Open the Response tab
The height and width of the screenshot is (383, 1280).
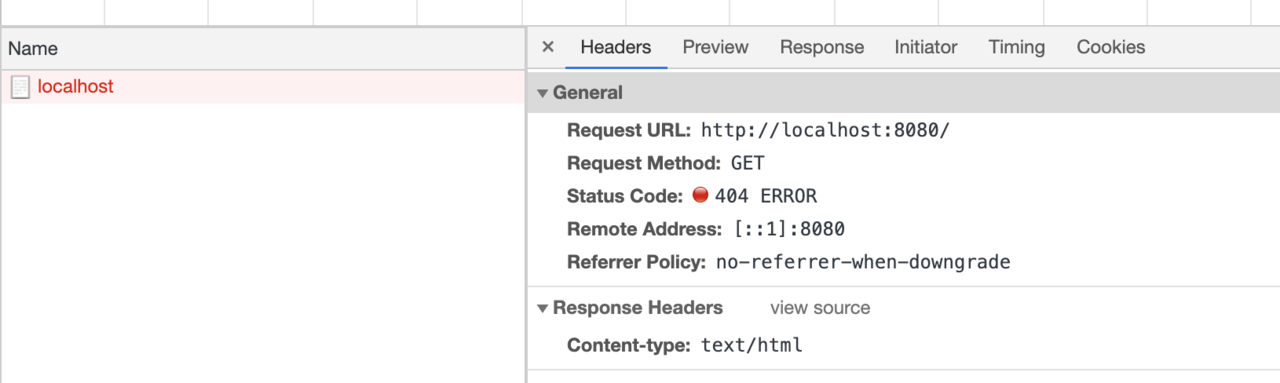pyautogui.click(x=822, y=47)
